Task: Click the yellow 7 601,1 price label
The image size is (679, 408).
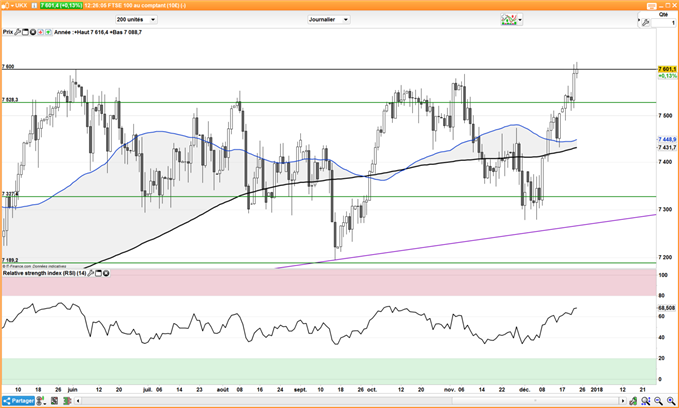Action: click(x=667, y=69)
